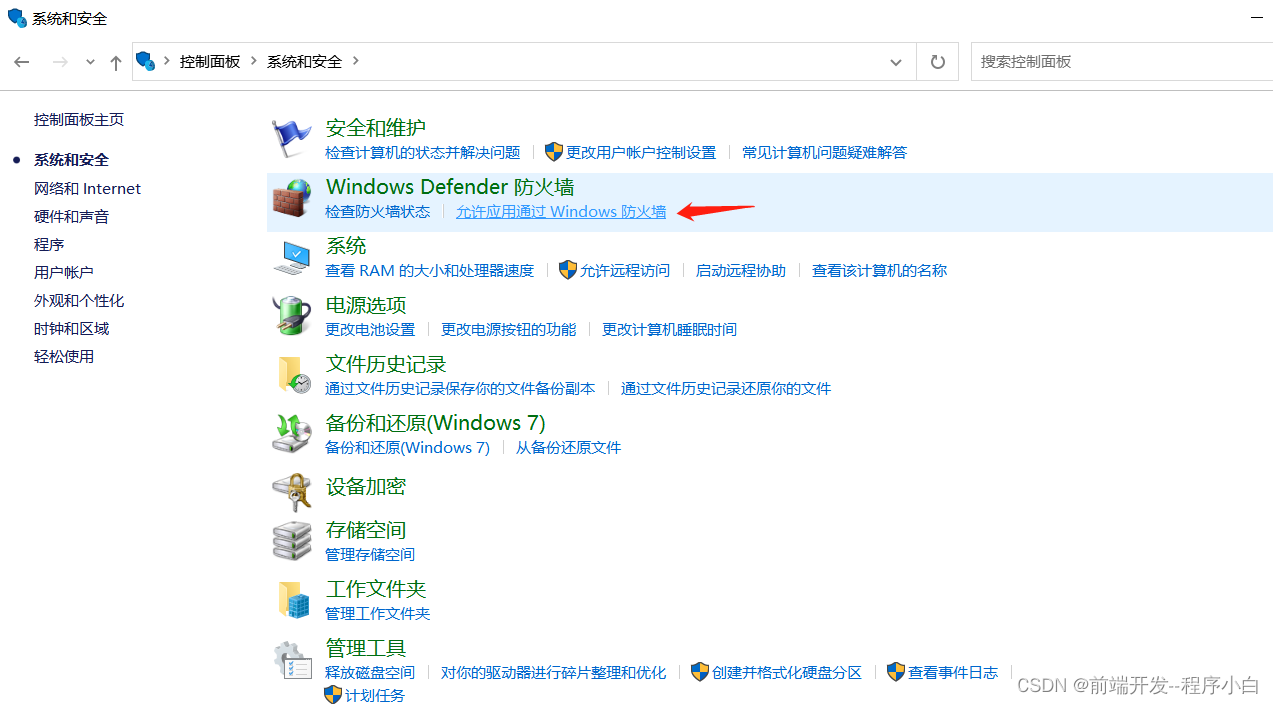Screen dimensions: 1273x704
Task: Click the System computer monitor icon
Action: (292, 258)
